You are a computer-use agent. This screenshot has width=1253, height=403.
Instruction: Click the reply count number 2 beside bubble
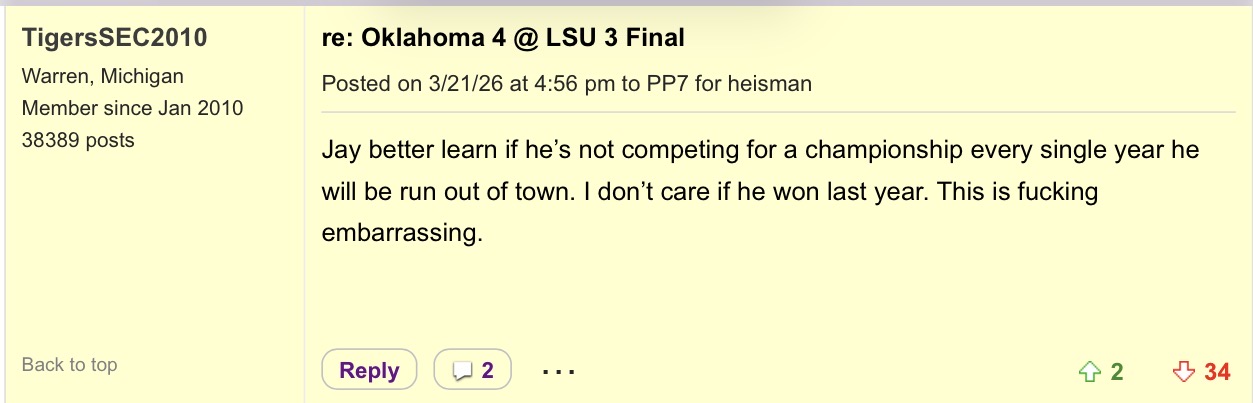tap(488, 371)
